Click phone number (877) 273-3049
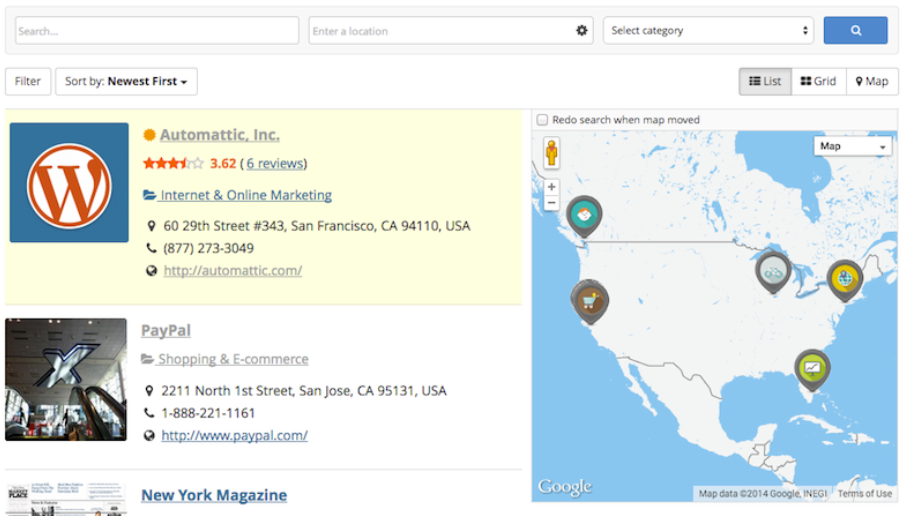This screenshot has height=516, width=907. [x=208, y=249]
